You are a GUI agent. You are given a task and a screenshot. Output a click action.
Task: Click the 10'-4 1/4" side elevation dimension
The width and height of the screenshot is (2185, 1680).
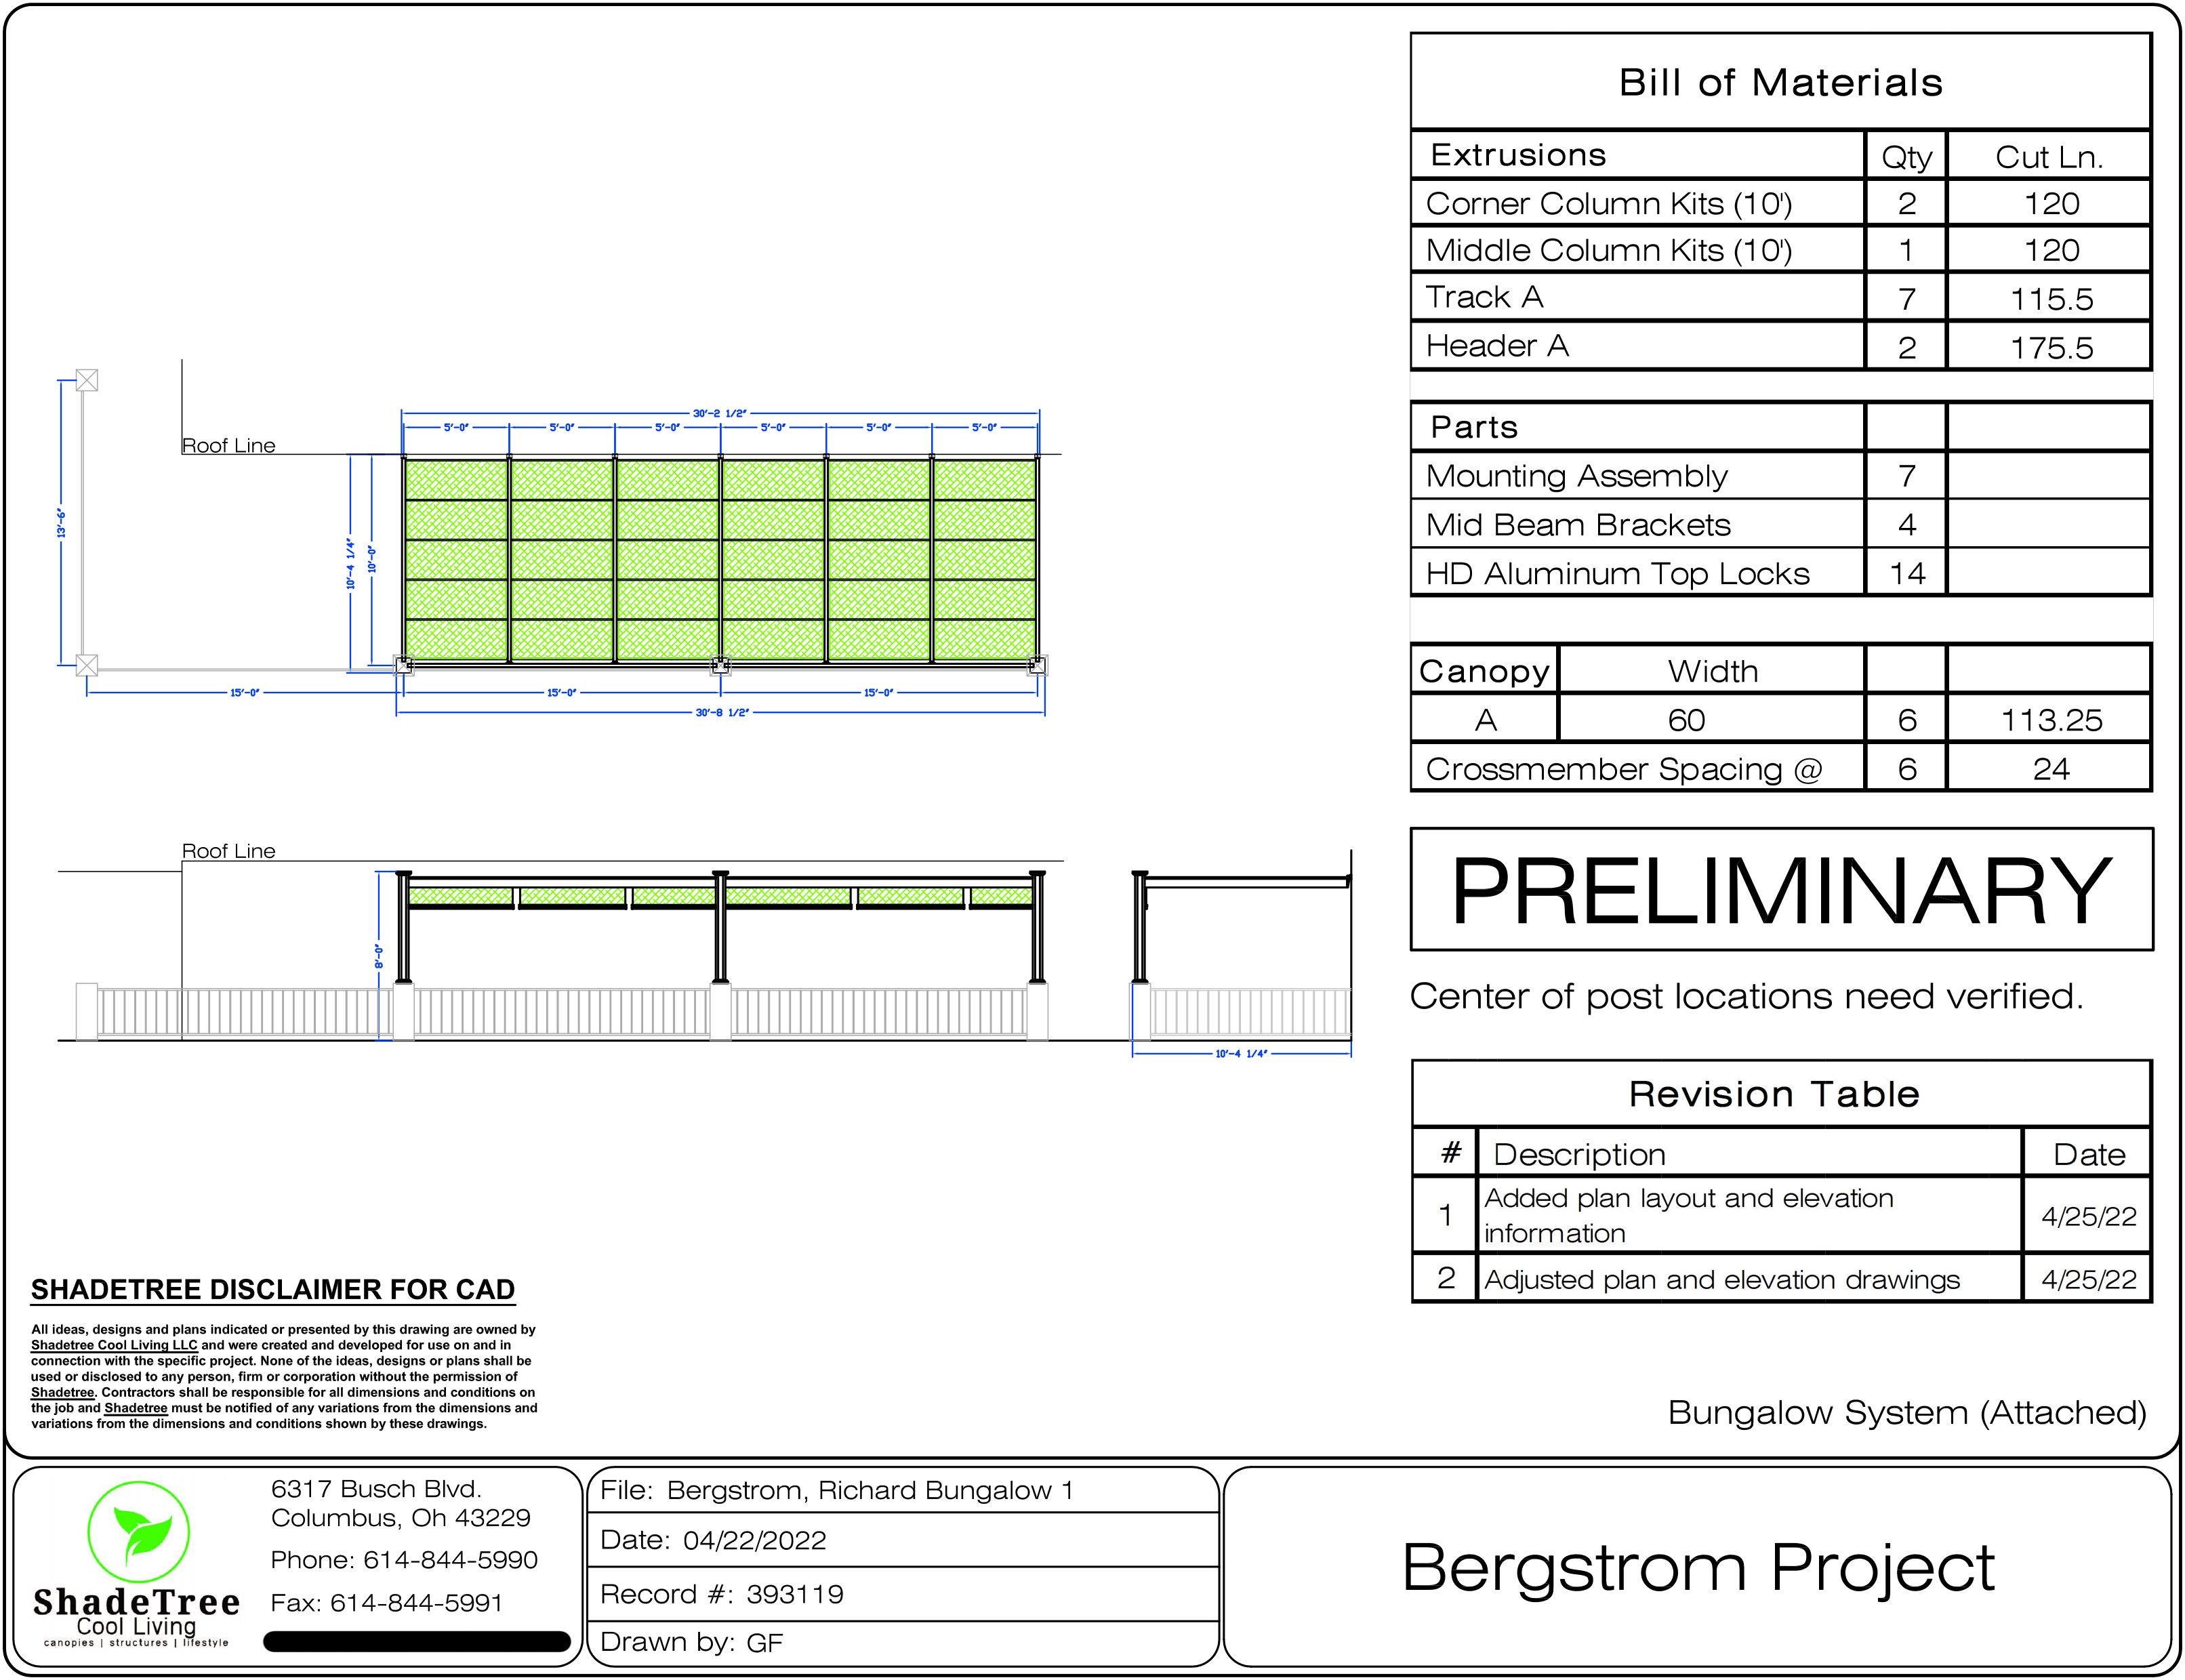[x=1241, y=1054]
